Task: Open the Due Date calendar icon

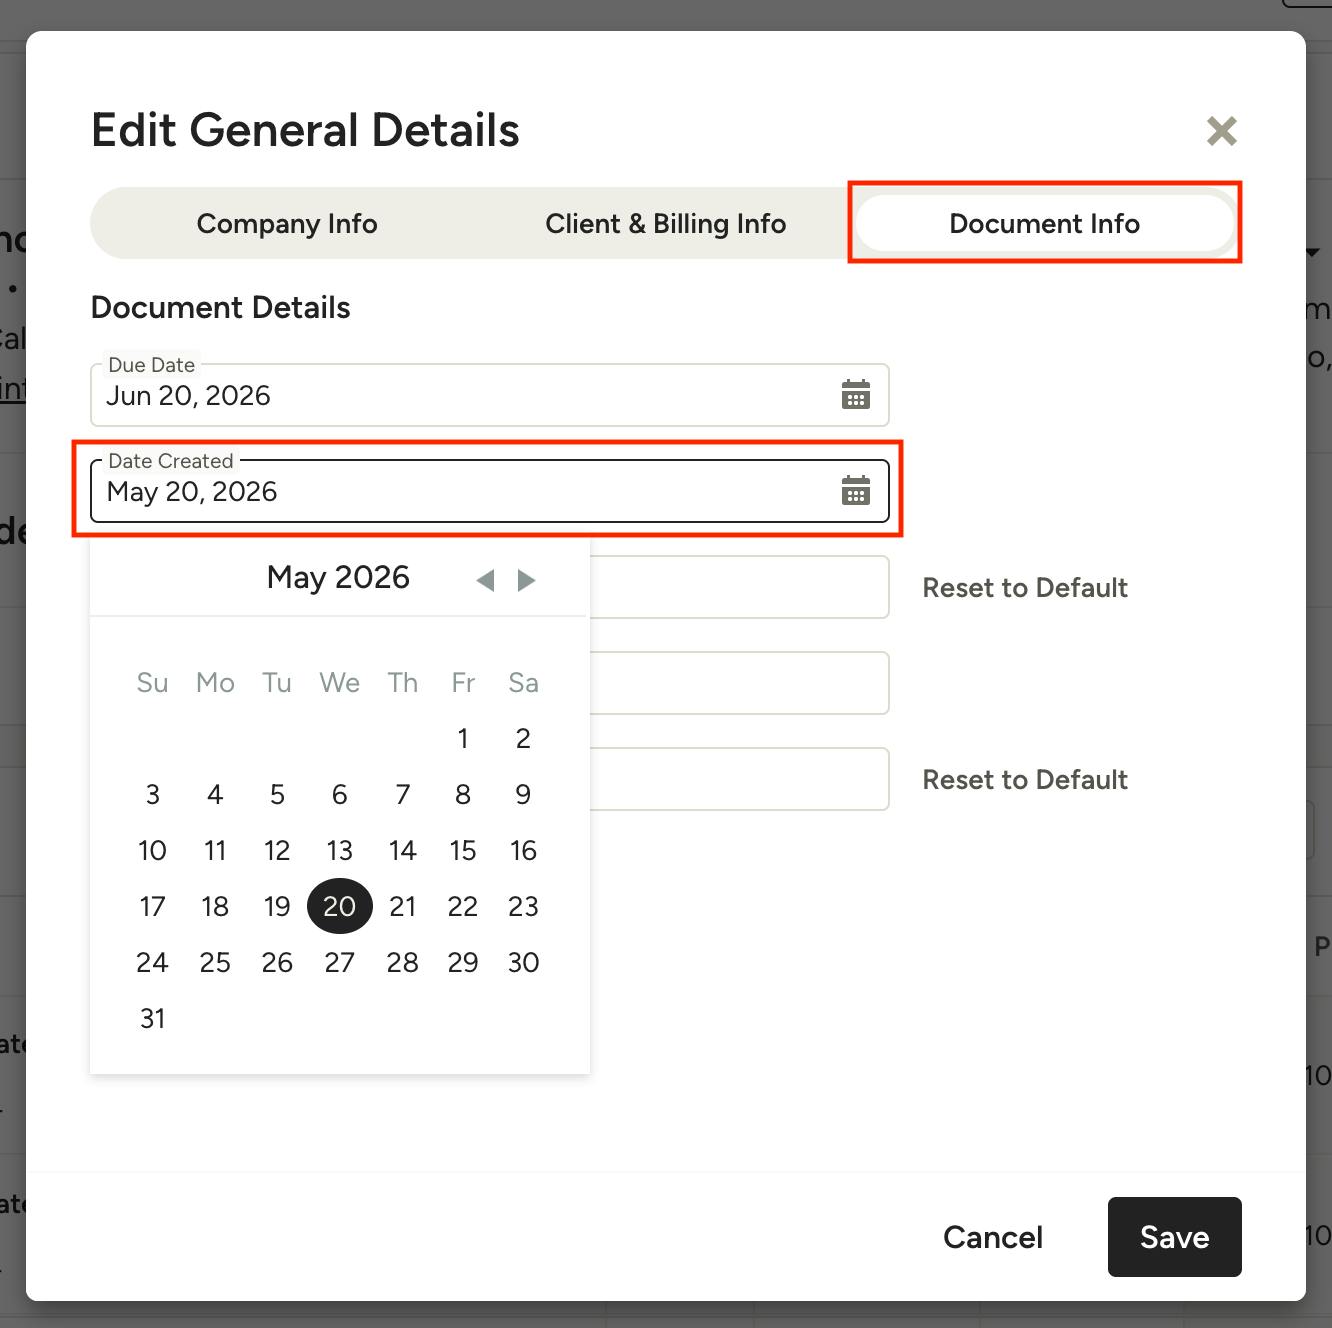Action: 856,395
